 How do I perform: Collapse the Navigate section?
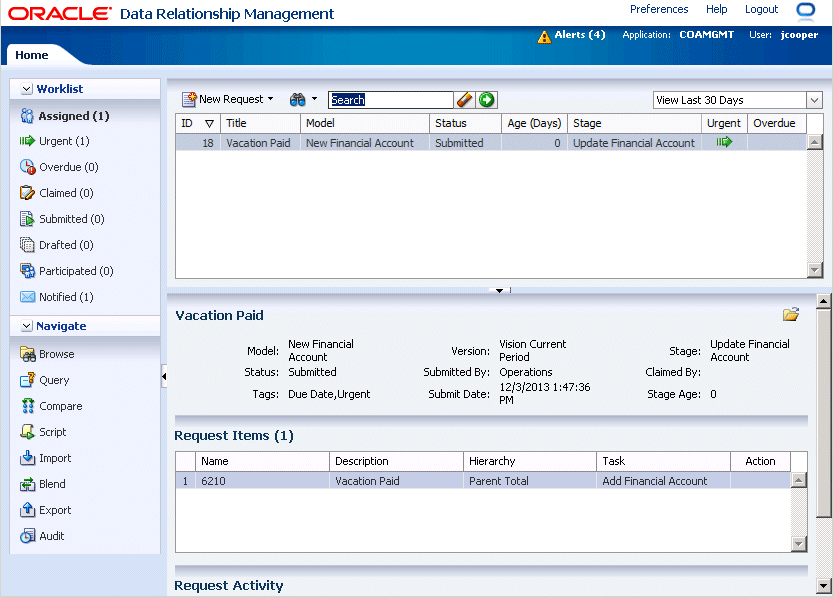(27, 326)
